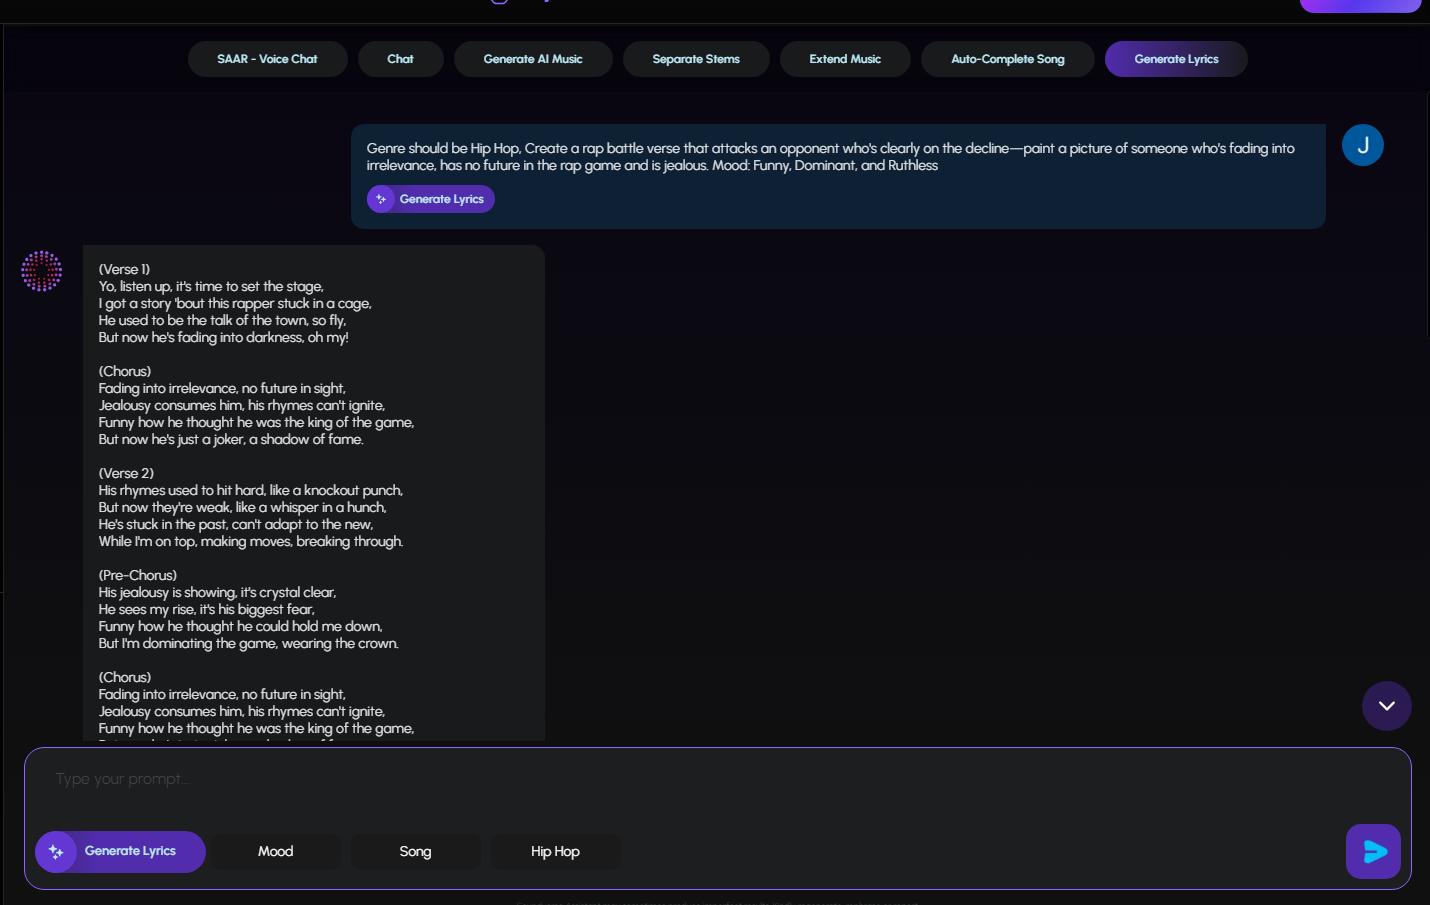
Task: Send the prompt with the arrow button
Action: [x=1374, y=852]
